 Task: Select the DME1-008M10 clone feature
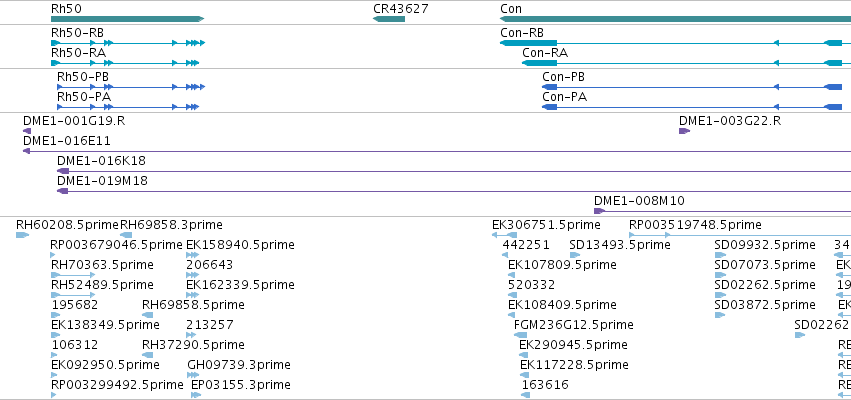click(722, 211)
